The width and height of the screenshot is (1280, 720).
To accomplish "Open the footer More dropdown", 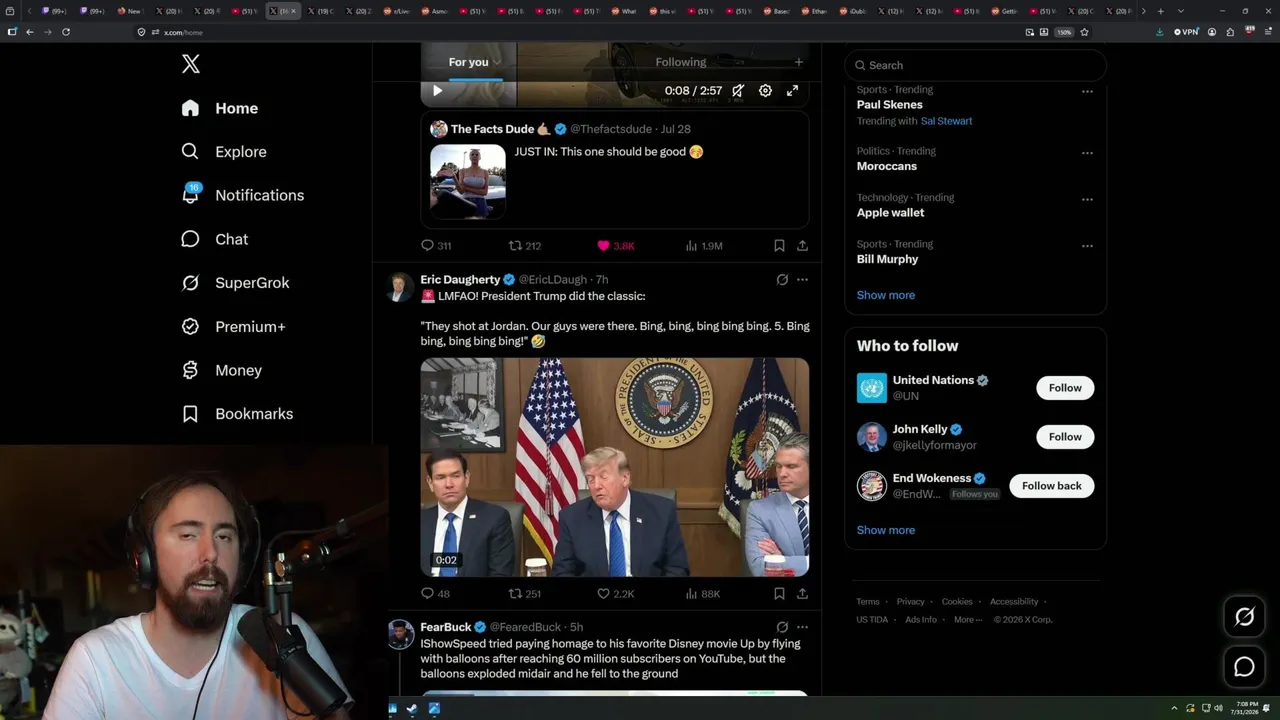I will (967, 620).
